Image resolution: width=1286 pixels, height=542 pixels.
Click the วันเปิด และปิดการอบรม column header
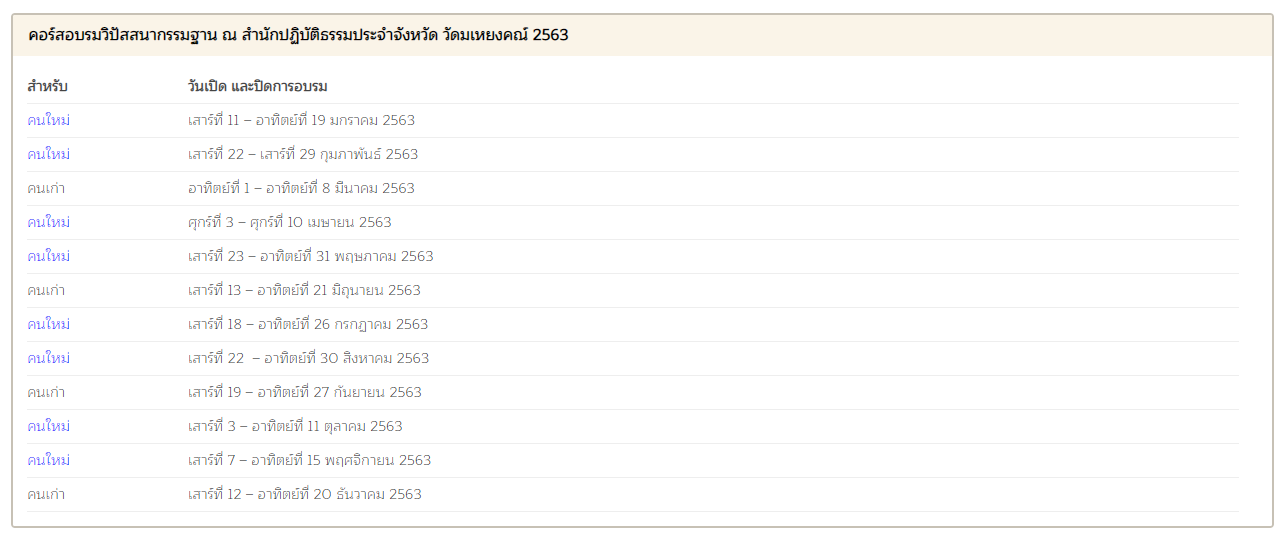click(x=258, y=86)
